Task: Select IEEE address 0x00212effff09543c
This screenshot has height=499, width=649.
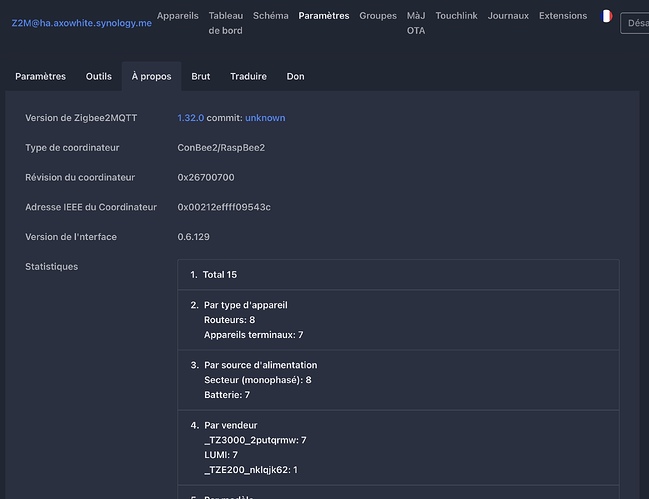Action: (224, 207)
